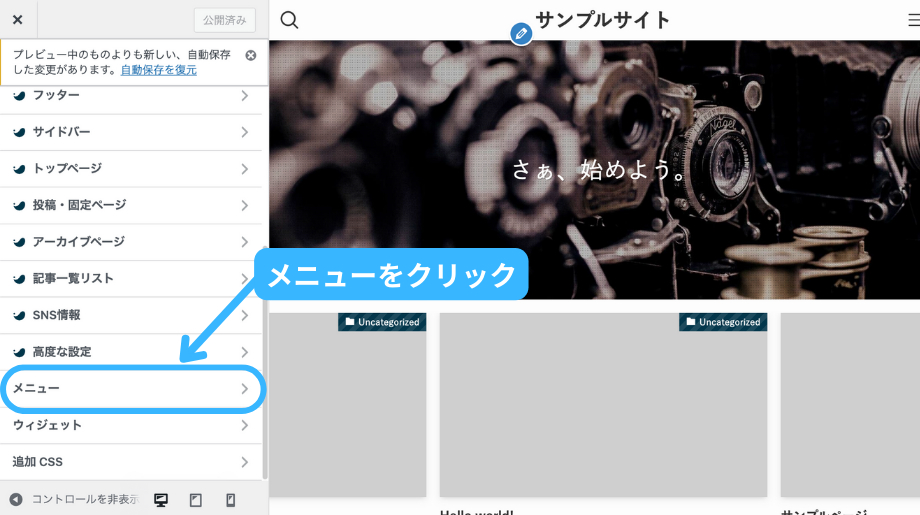Click the blue pencil edit shortcut icon
920x515 pixels.
coord(520,34)
